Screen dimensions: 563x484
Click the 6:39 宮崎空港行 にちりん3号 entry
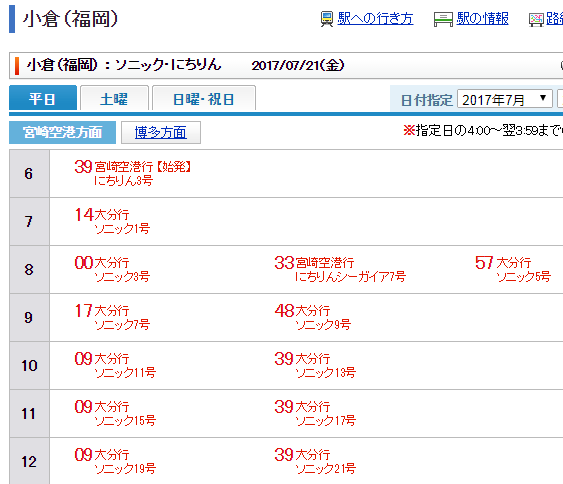(x=132, y=173)
